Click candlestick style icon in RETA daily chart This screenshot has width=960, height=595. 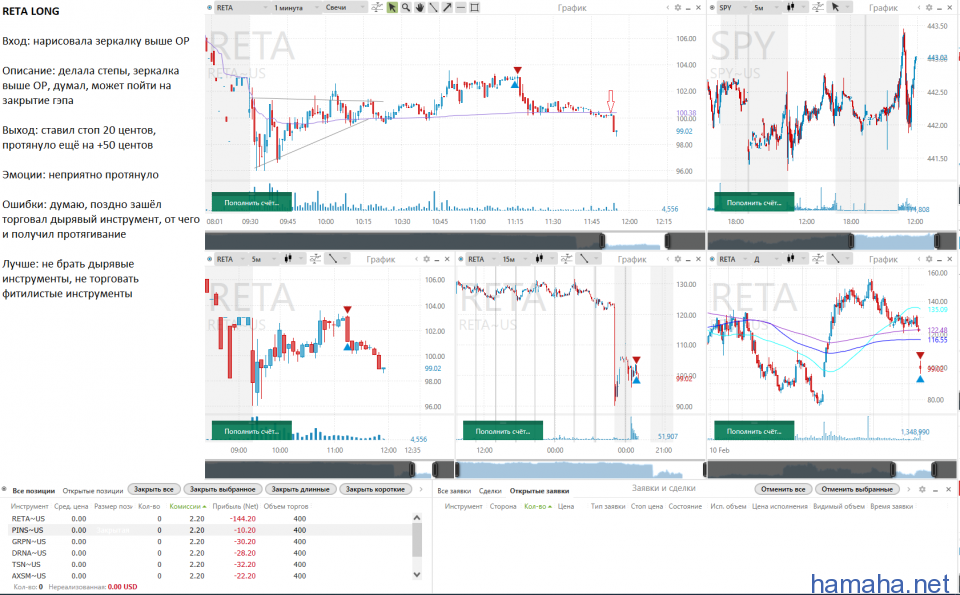[790, 259]
